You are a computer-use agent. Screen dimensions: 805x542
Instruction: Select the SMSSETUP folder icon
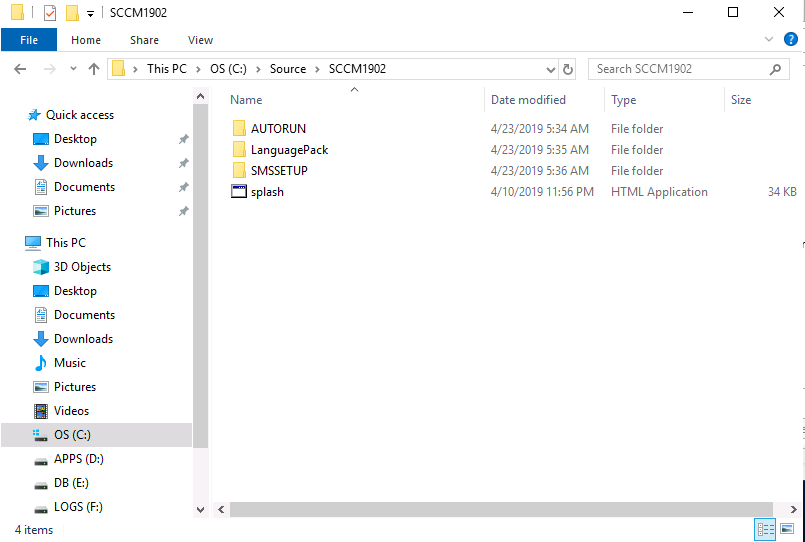point(239,170)
